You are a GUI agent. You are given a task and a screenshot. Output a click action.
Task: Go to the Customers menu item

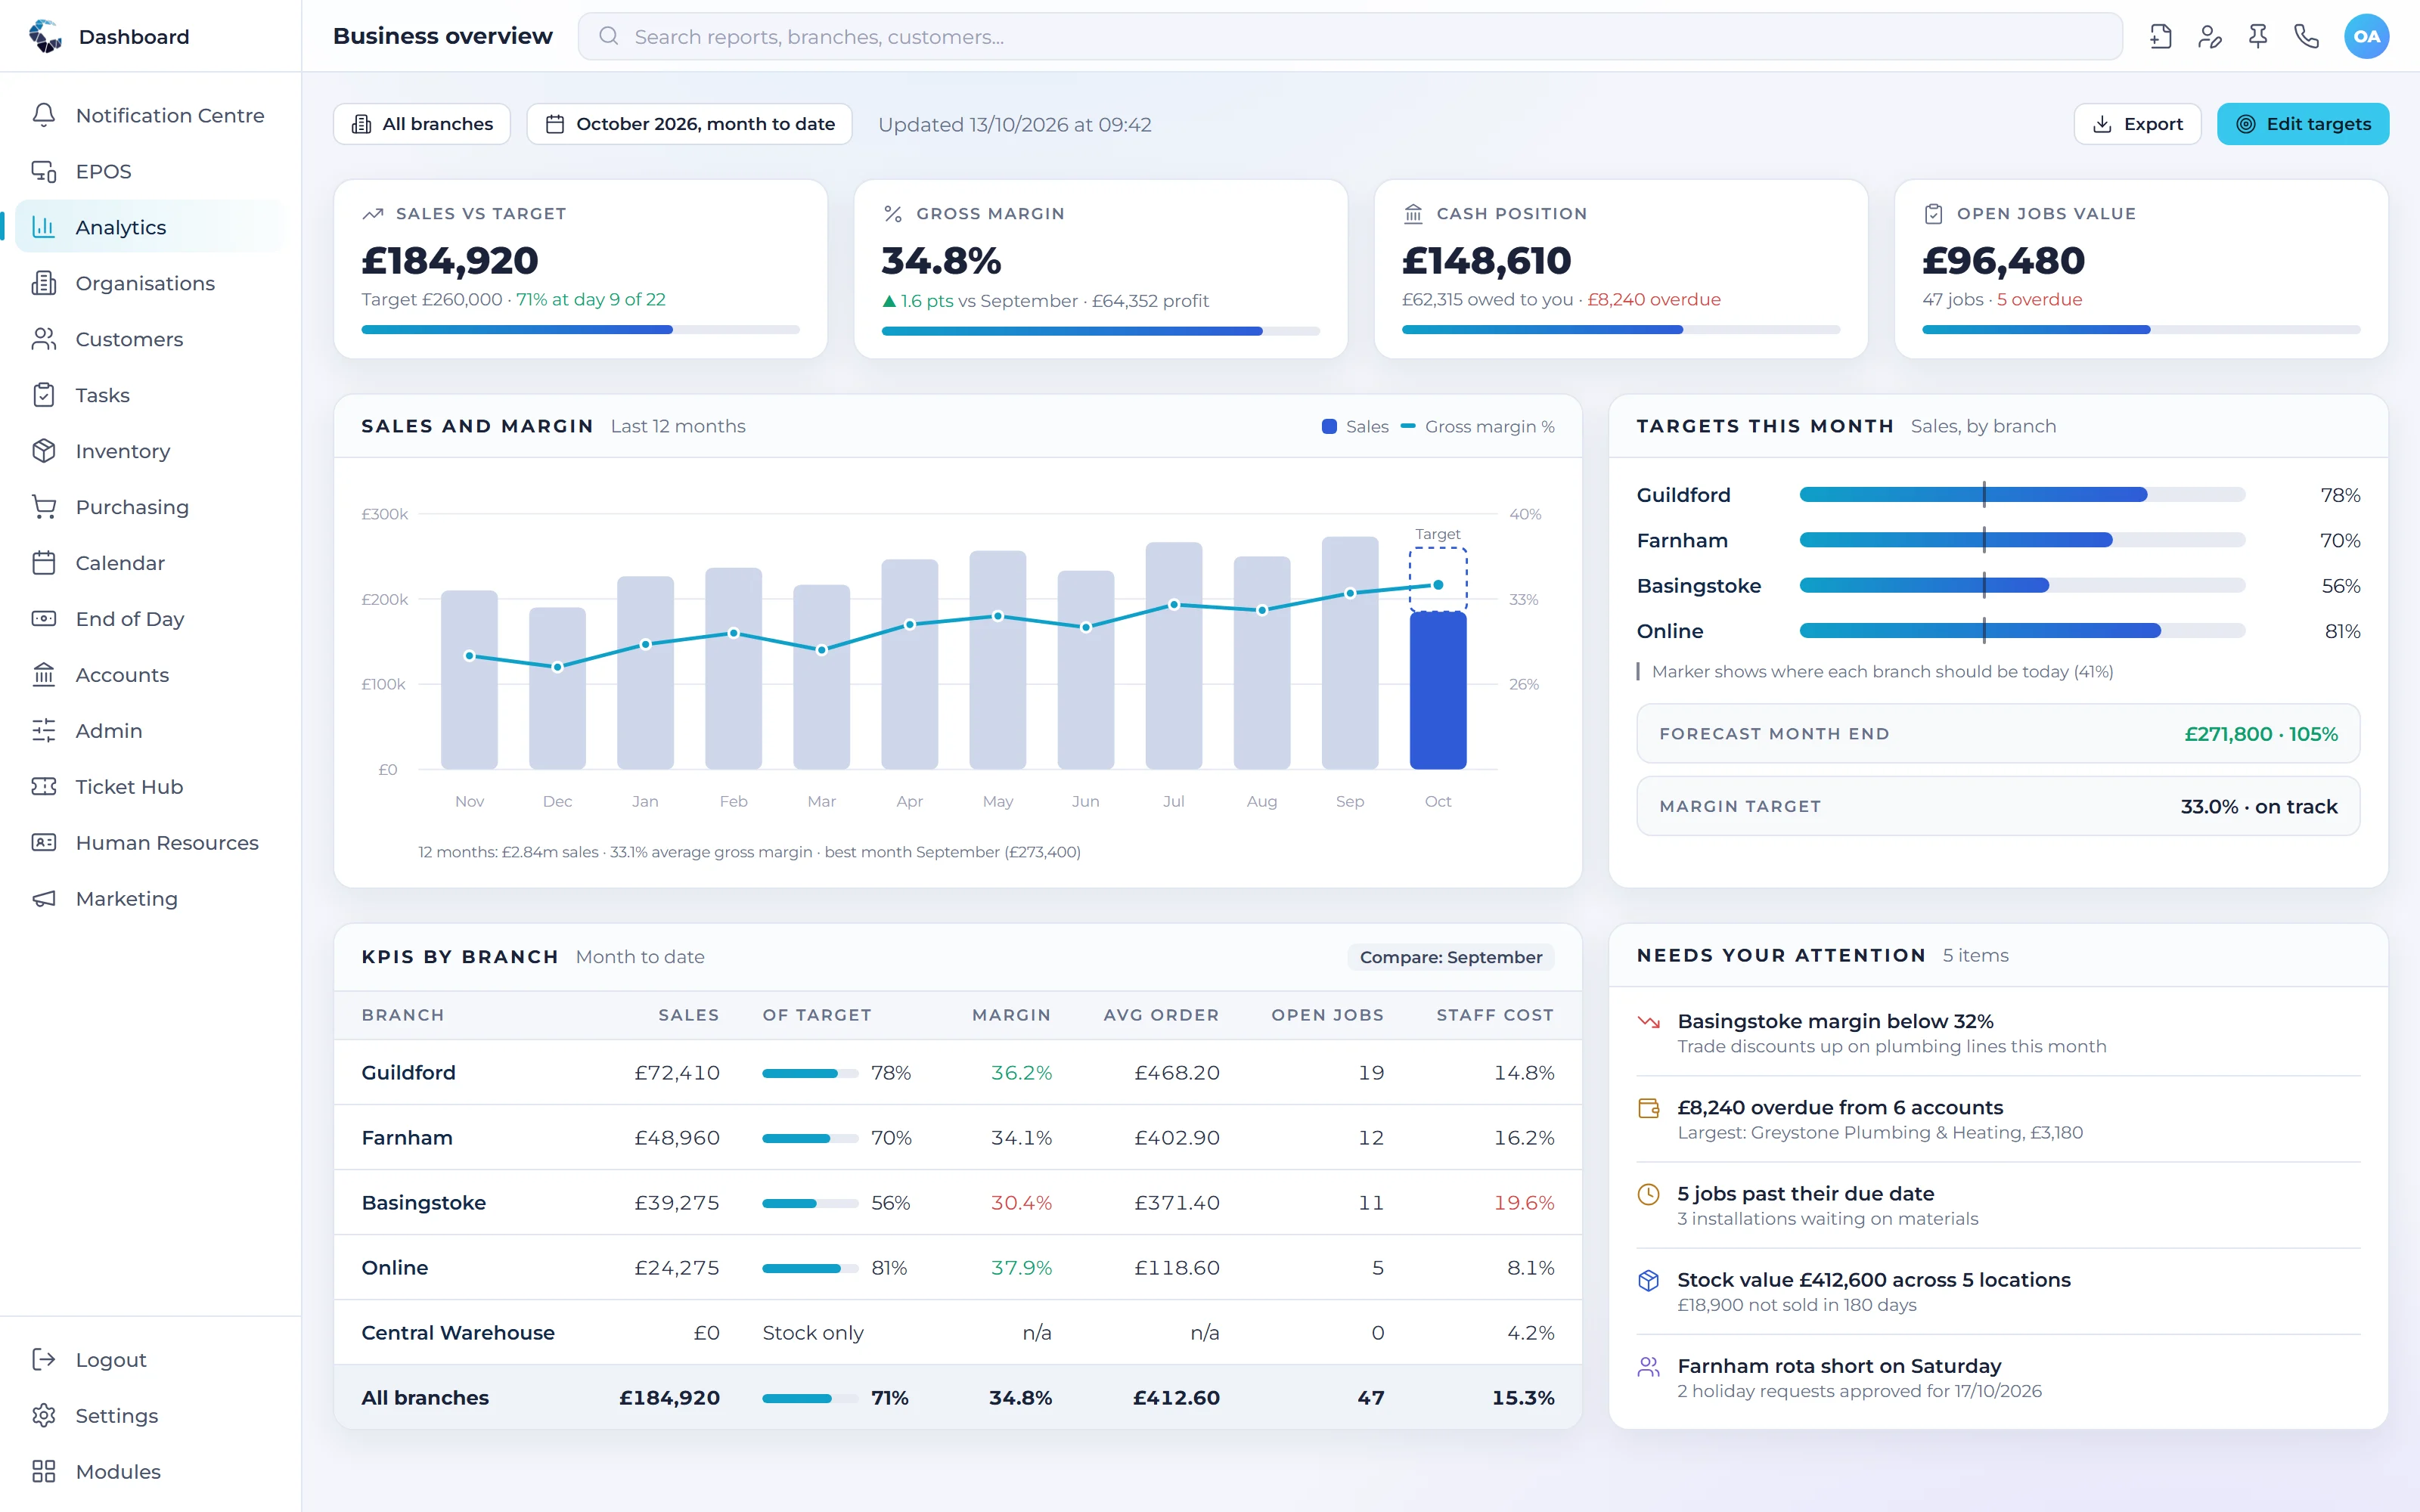pos(149,339)
